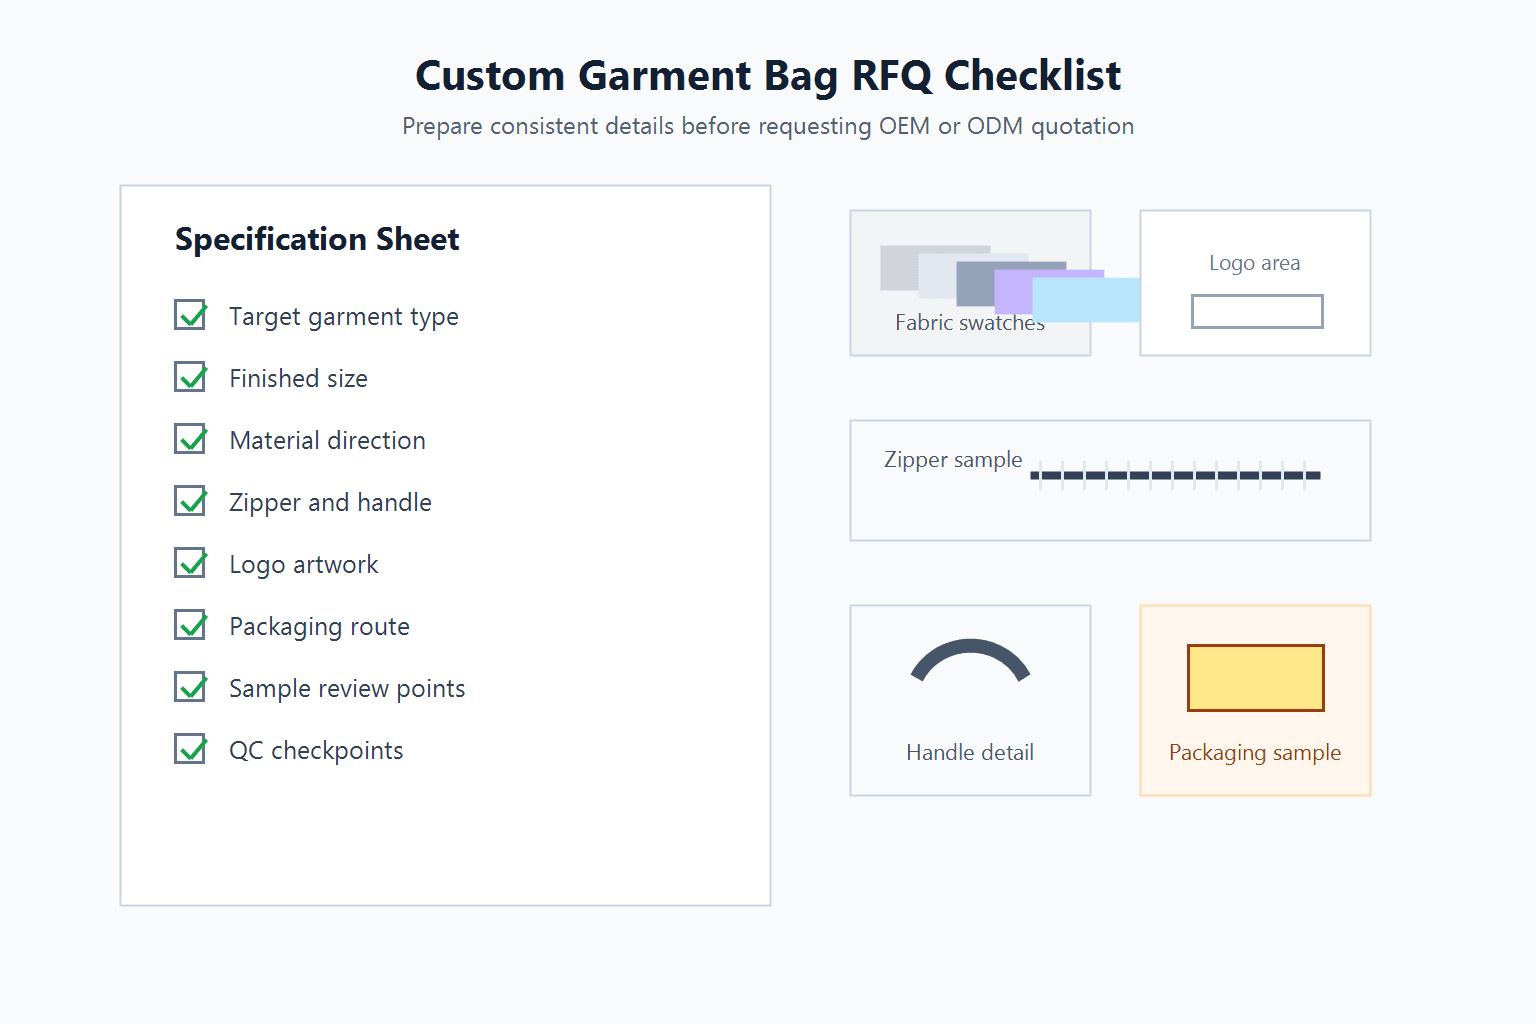The width and height of the screenshot is (1536, 1024).
Task: Click the 'Finished size' text
Action: click(299, 378)
